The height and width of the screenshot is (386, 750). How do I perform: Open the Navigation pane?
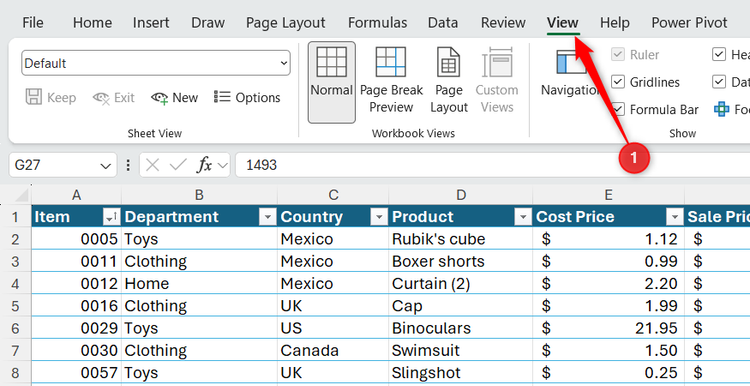[x=570, y=72]
